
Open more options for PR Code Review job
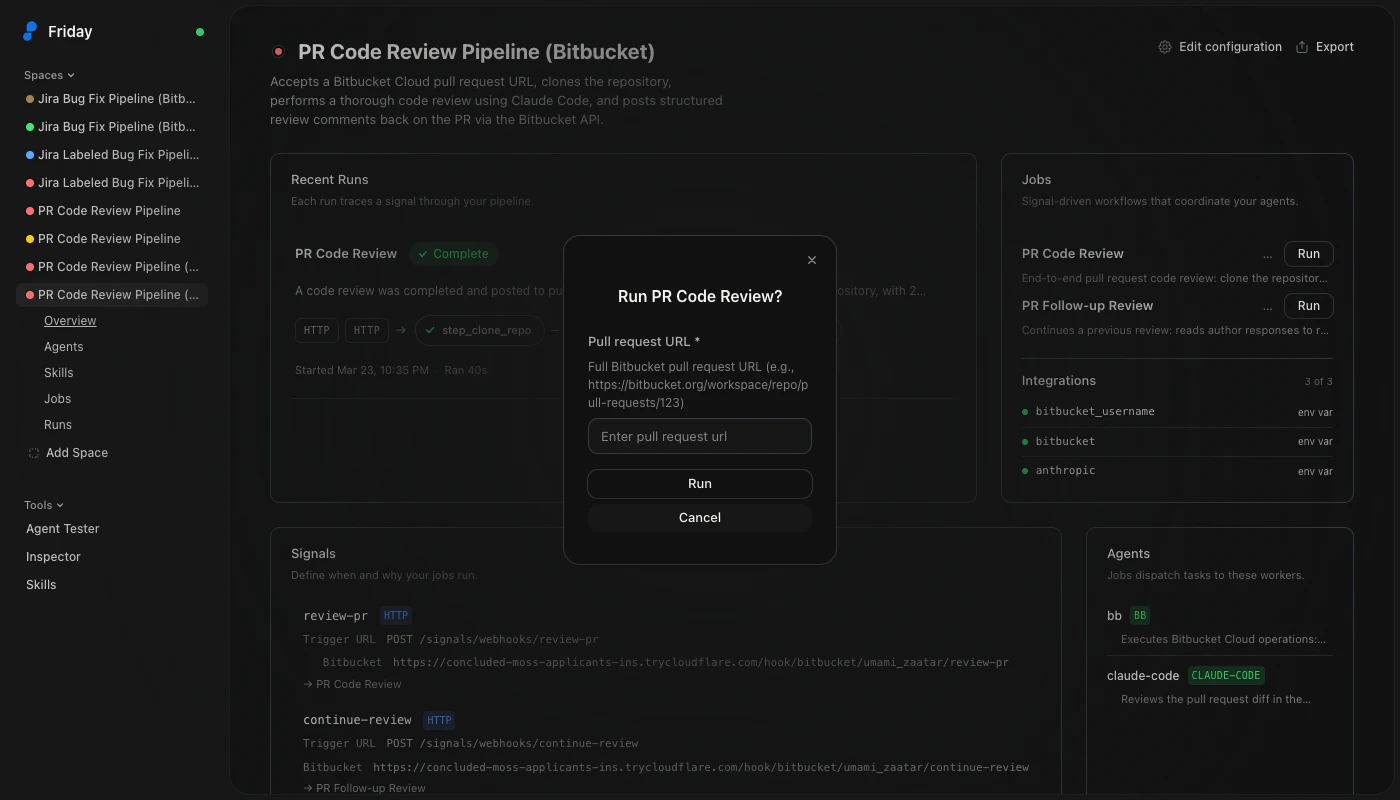coord(1268,254)
